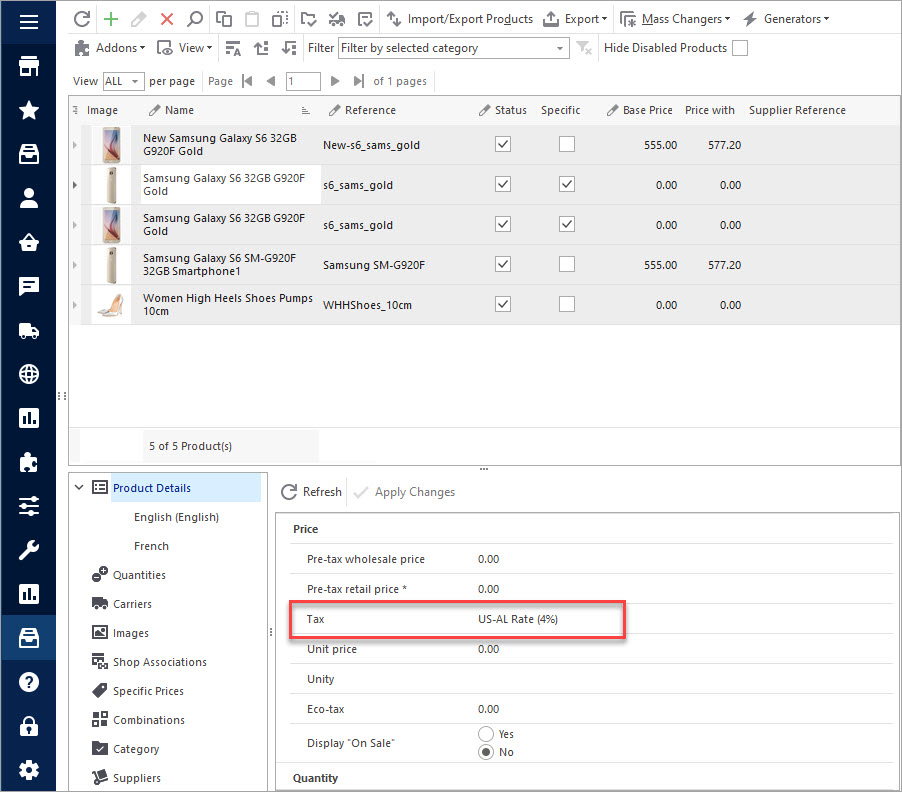Click Import/Export Products button

(x=460, y=19)
